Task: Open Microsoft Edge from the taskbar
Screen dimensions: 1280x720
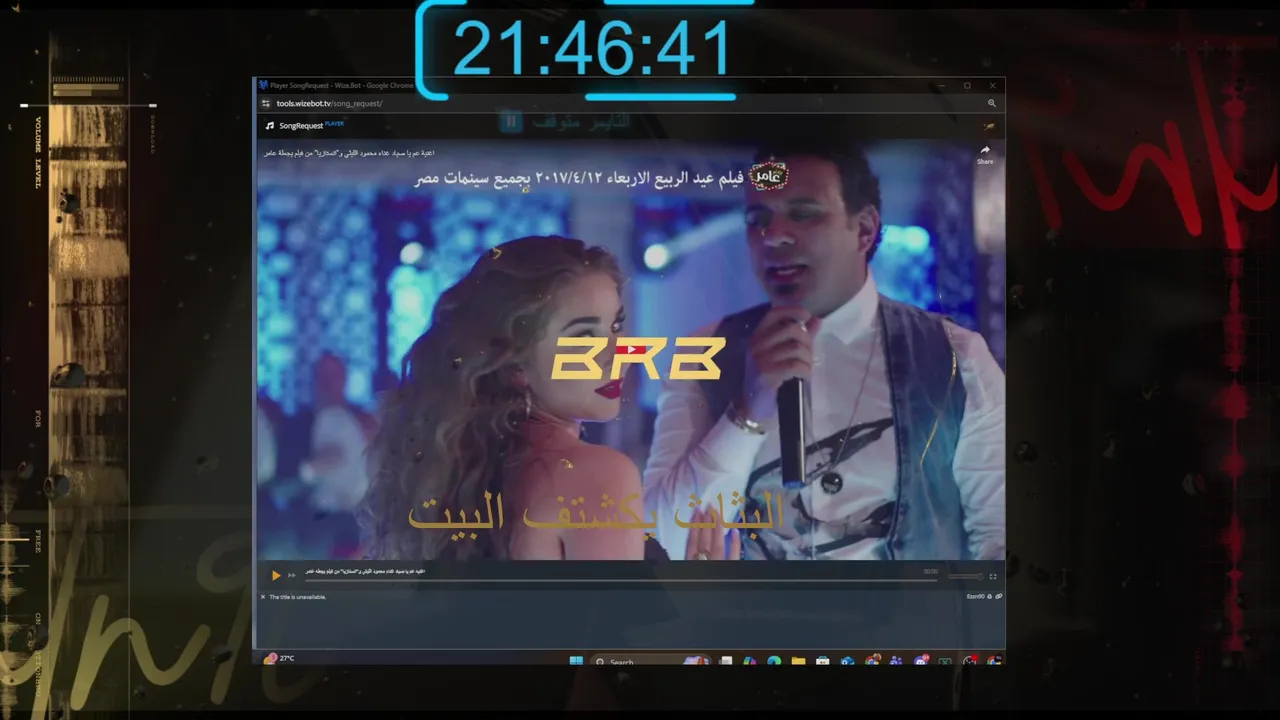Action: pyautogui.click(x=774, y=662)
